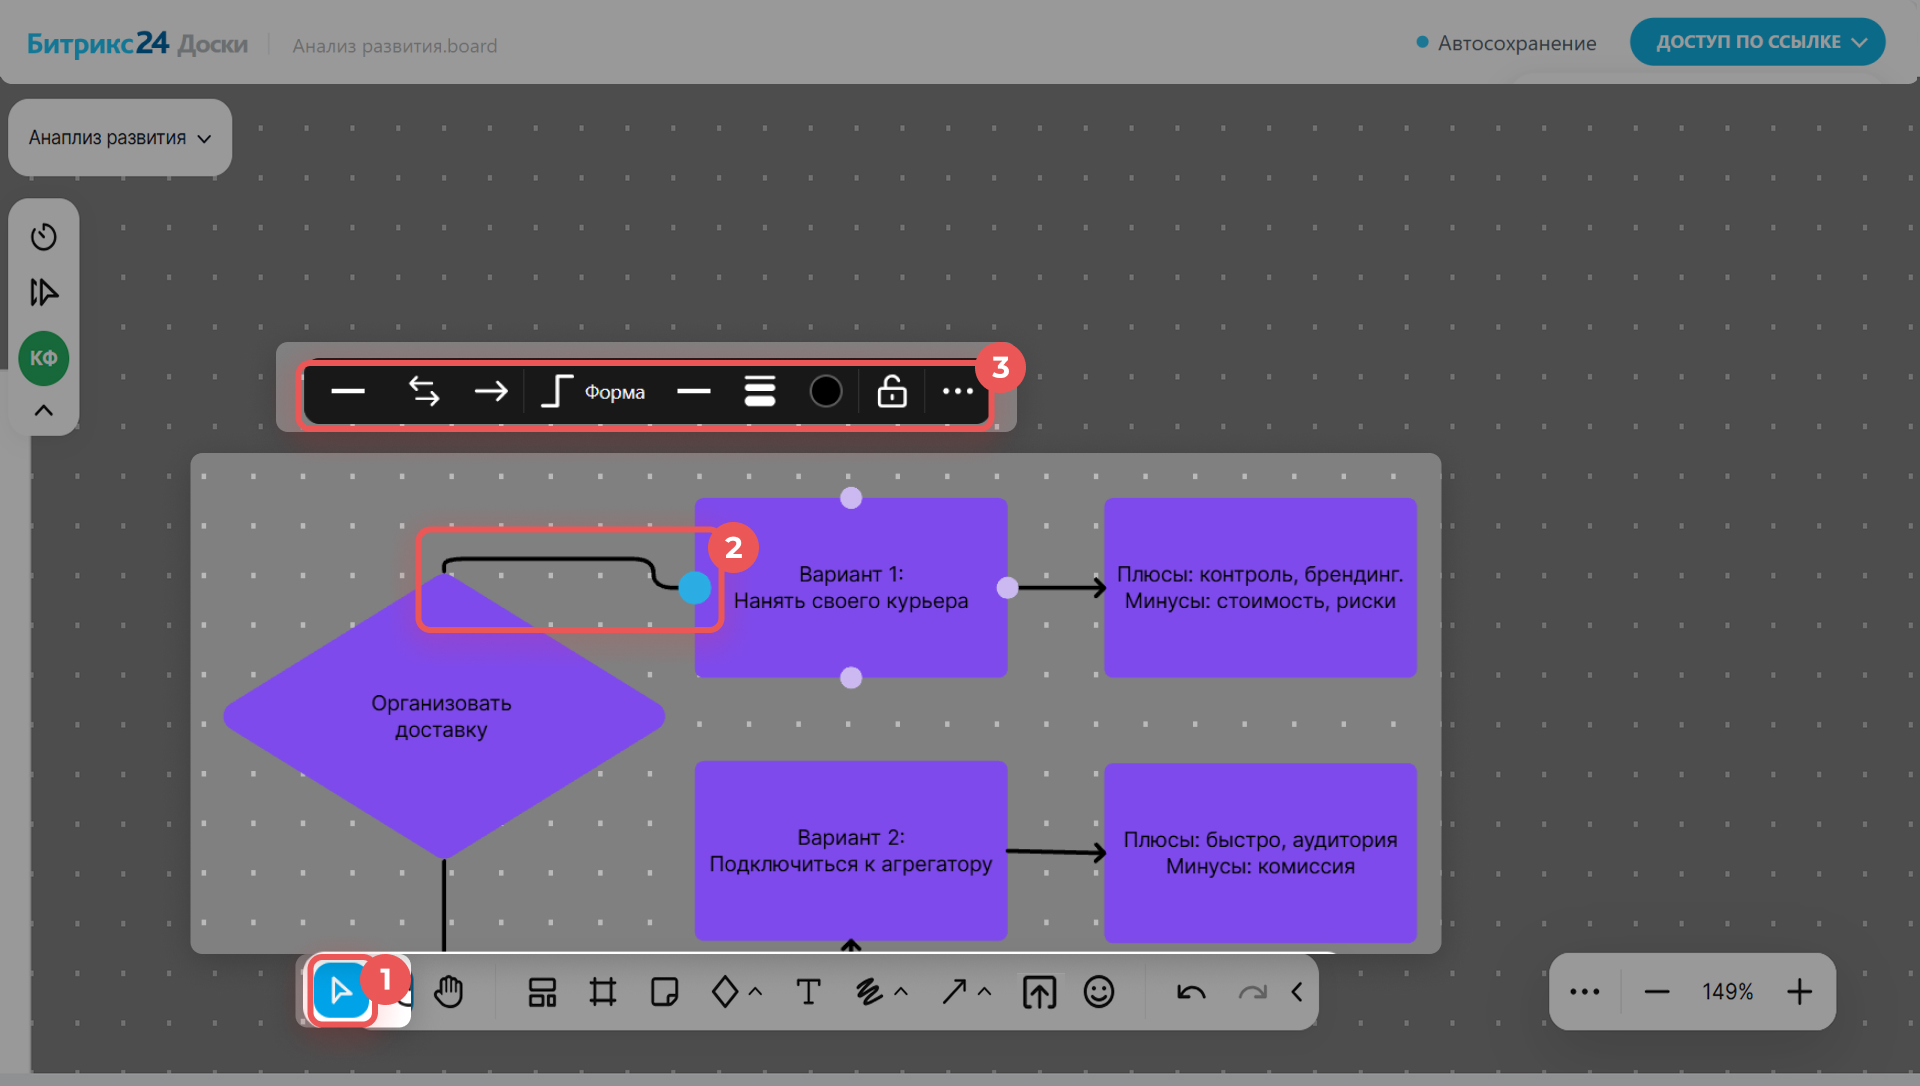Select the sticky note tool
This screenshot has width=1920, height=1086.
(x=664, y=992)
